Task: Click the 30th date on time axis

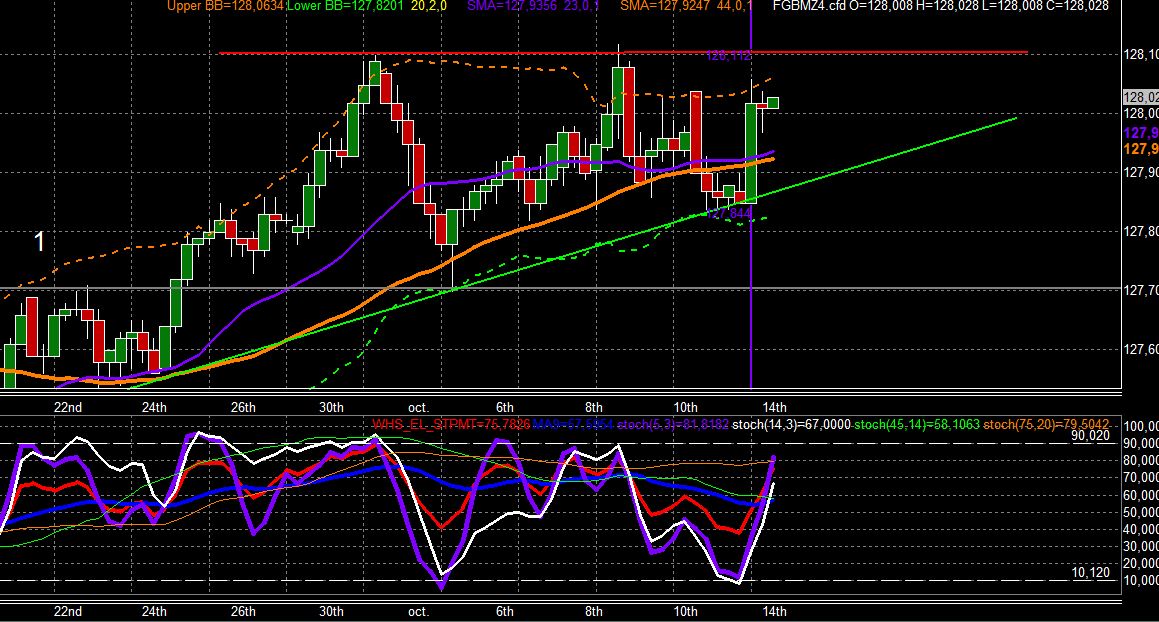Action: click(x=331, y=407)
